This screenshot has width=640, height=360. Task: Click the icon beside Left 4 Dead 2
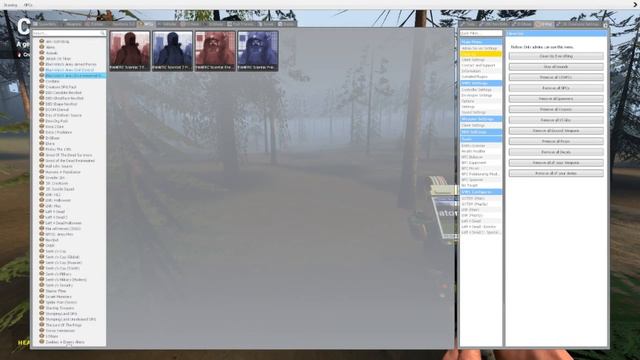point(42,217)
